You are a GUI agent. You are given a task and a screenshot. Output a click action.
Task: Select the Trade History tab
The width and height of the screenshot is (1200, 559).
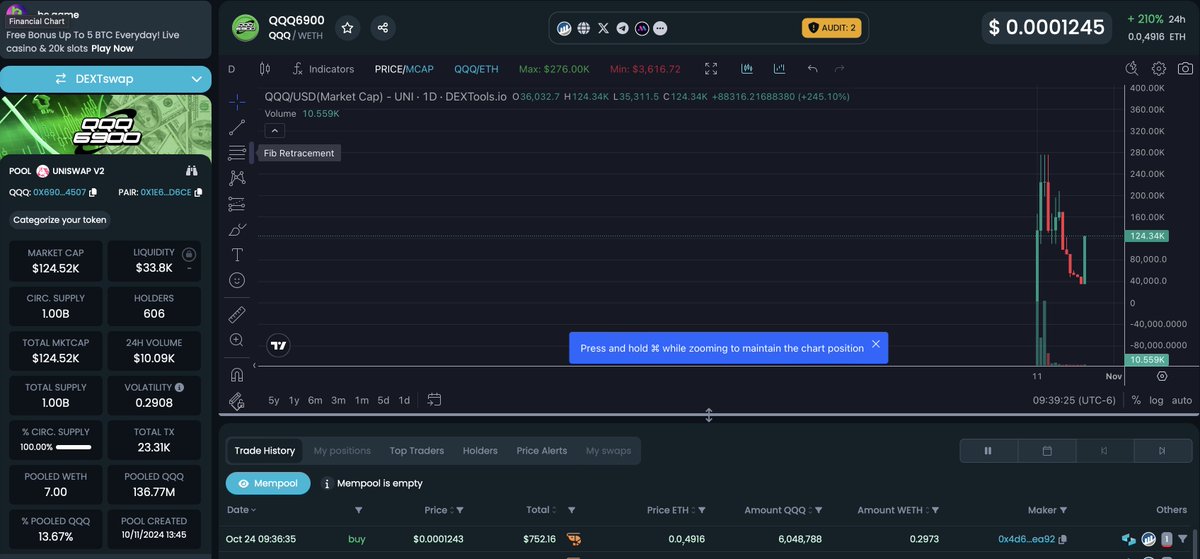point(265,451)
